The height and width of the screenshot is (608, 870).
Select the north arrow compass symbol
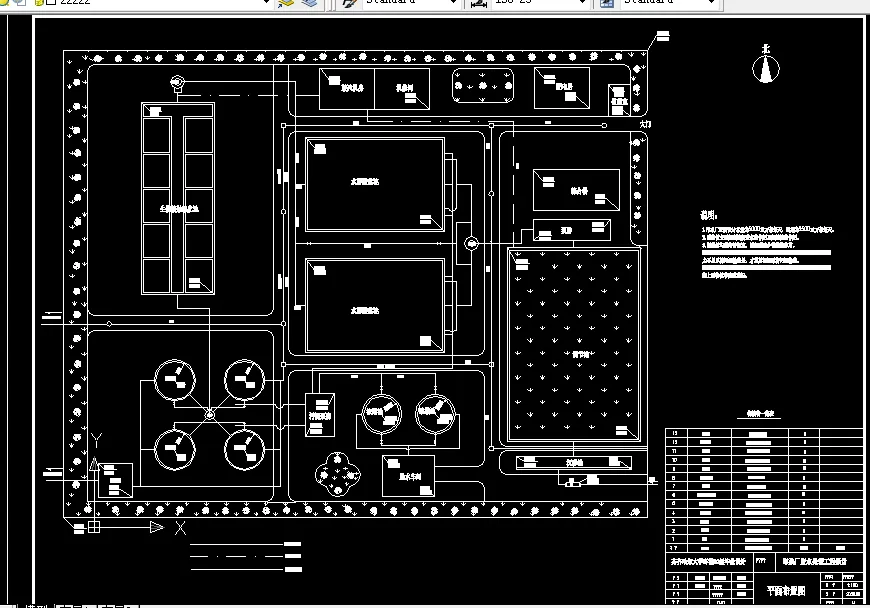point(766,64)
